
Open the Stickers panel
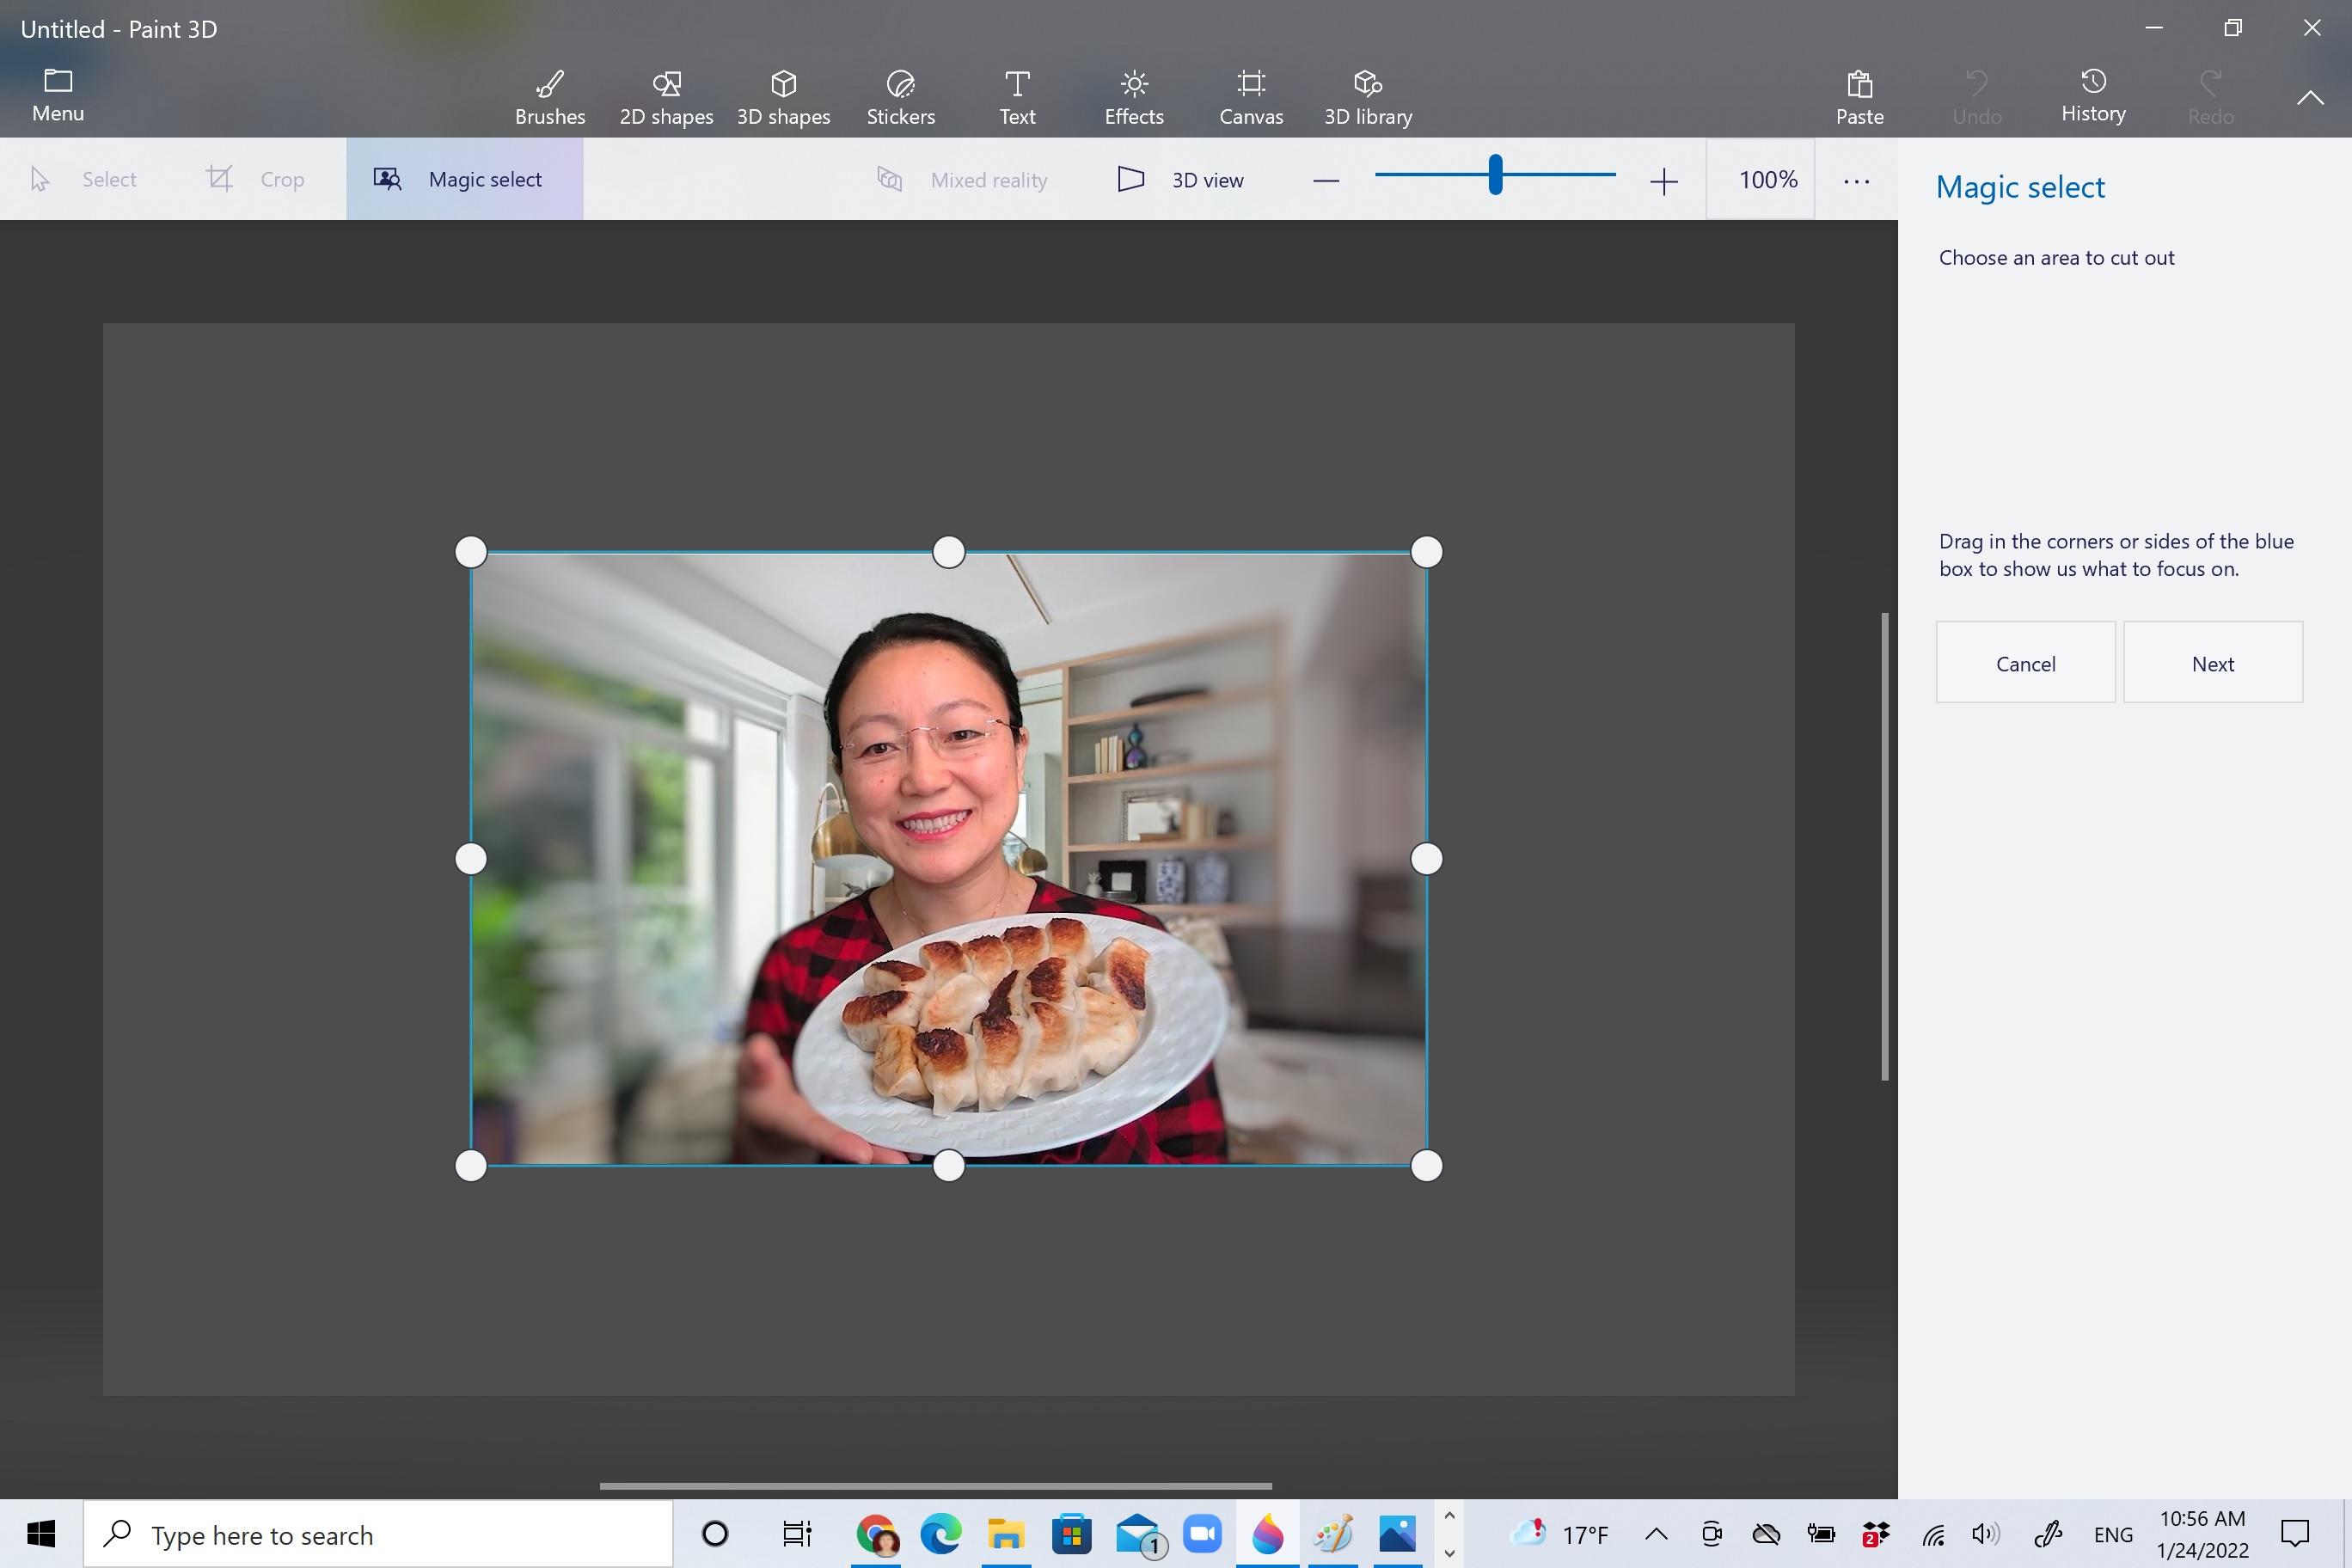pyautogui.click(x=900, y=97)
